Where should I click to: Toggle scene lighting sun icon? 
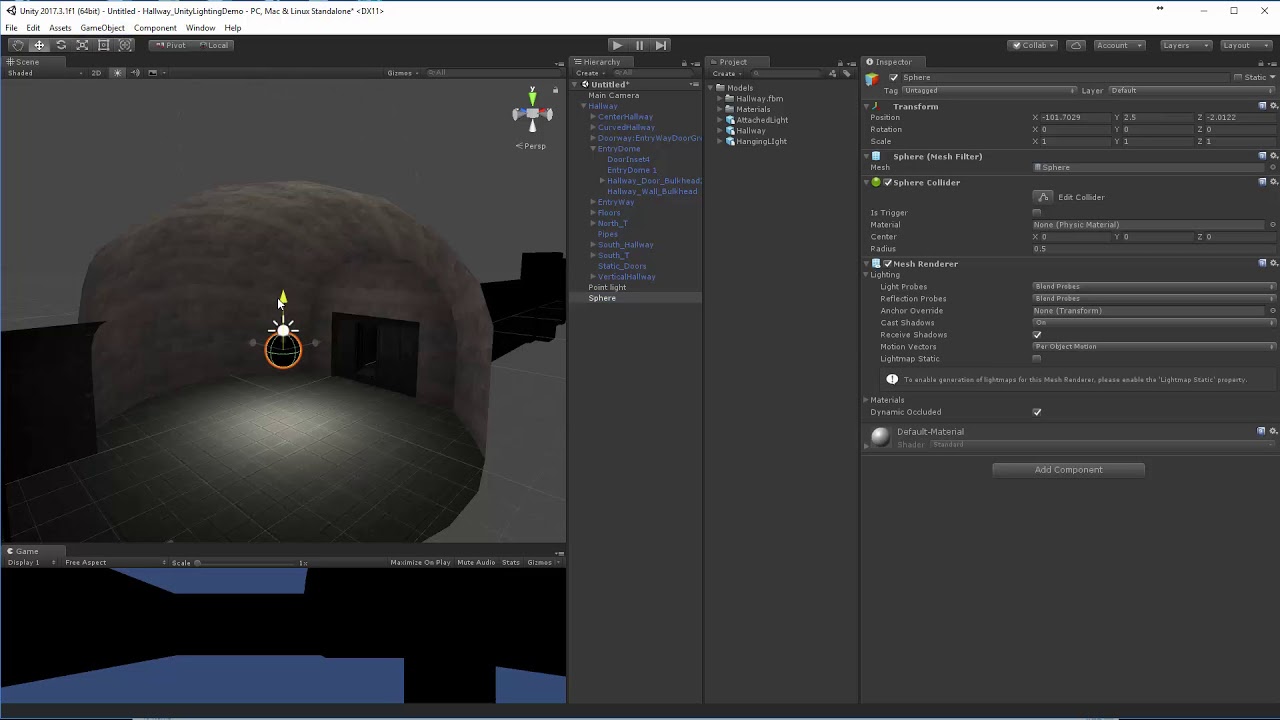118,73
